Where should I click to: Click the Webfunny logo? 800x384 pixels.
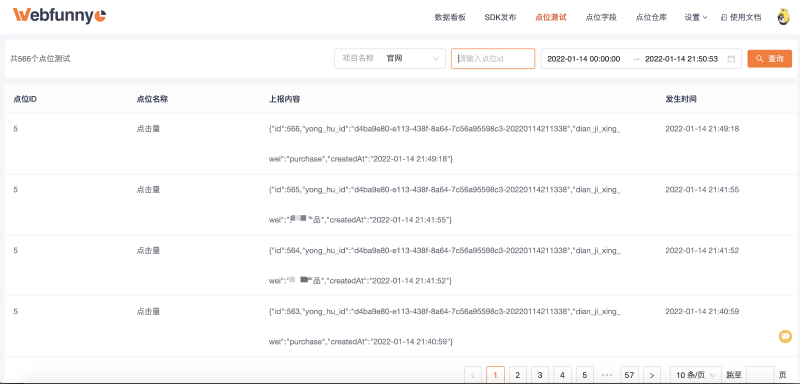coord(59,15)
